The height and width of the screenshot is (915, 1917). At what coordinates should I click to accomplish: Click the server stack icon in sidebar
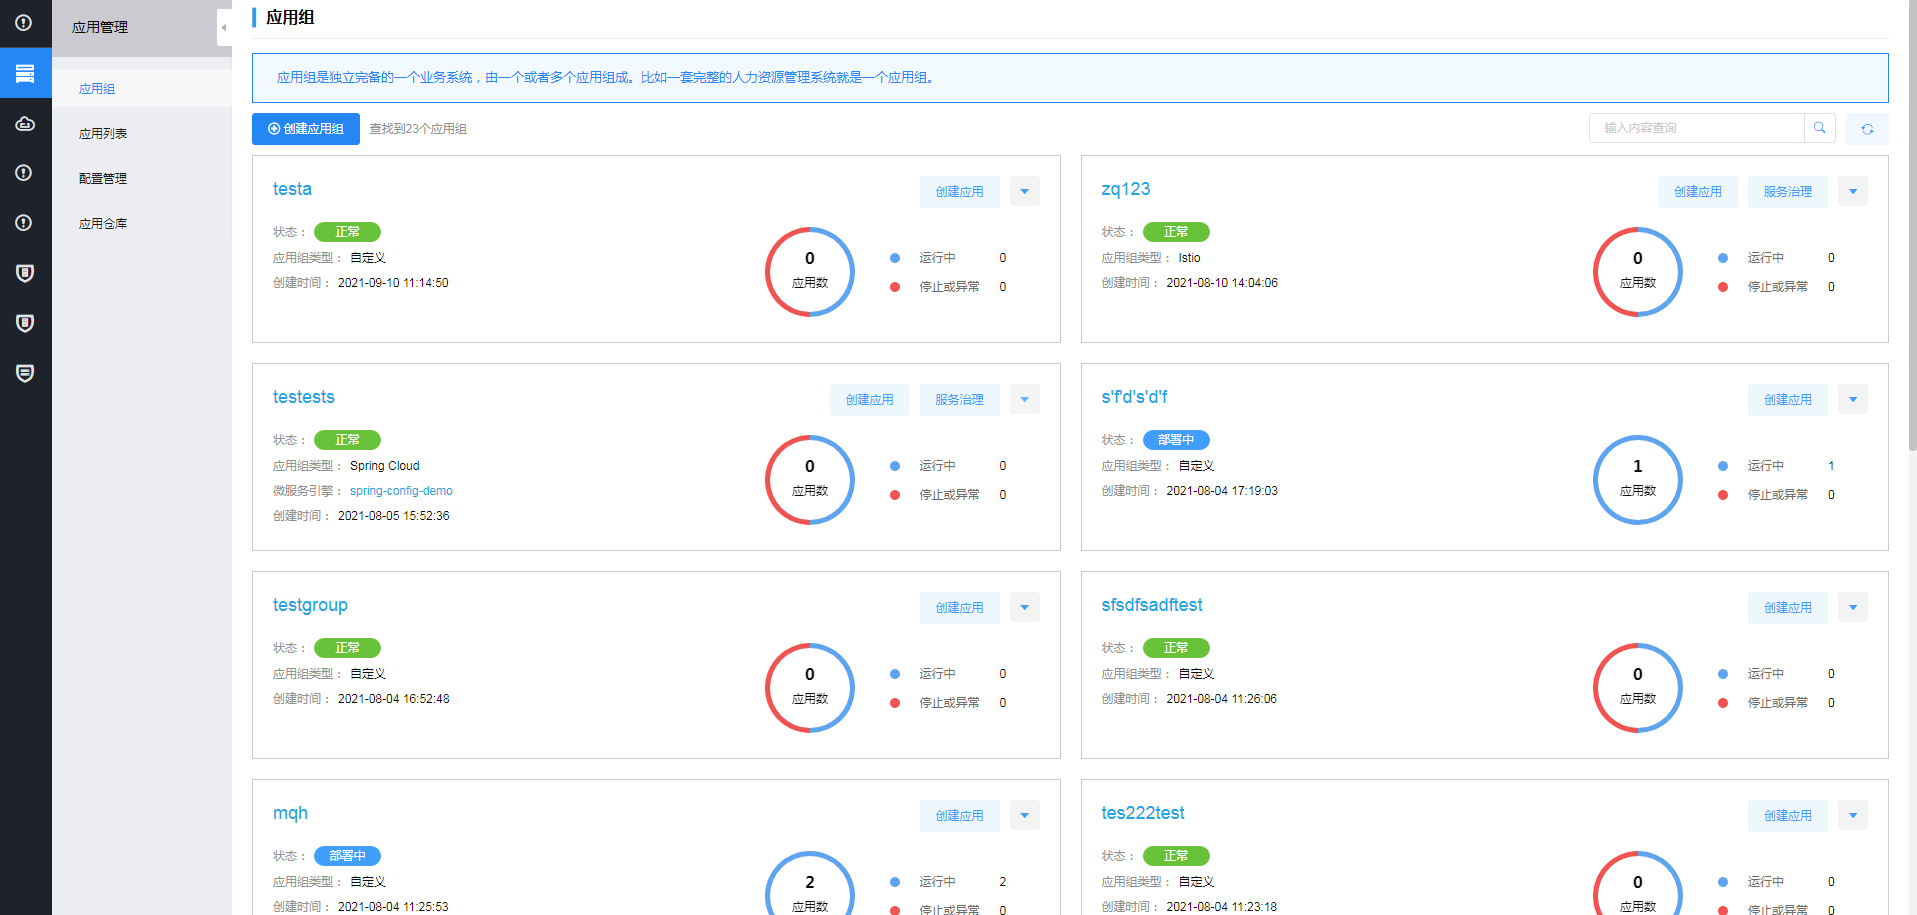25,73
